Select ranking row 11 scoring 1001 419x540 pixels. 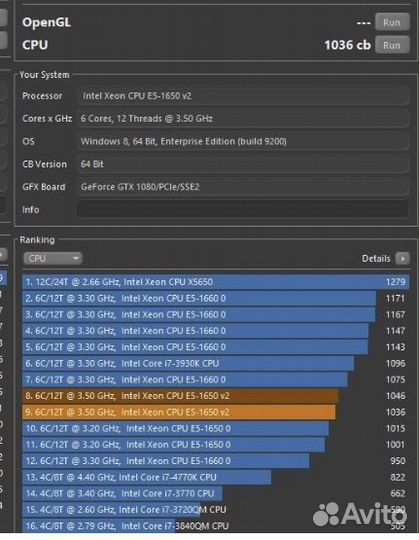[216, 445]
